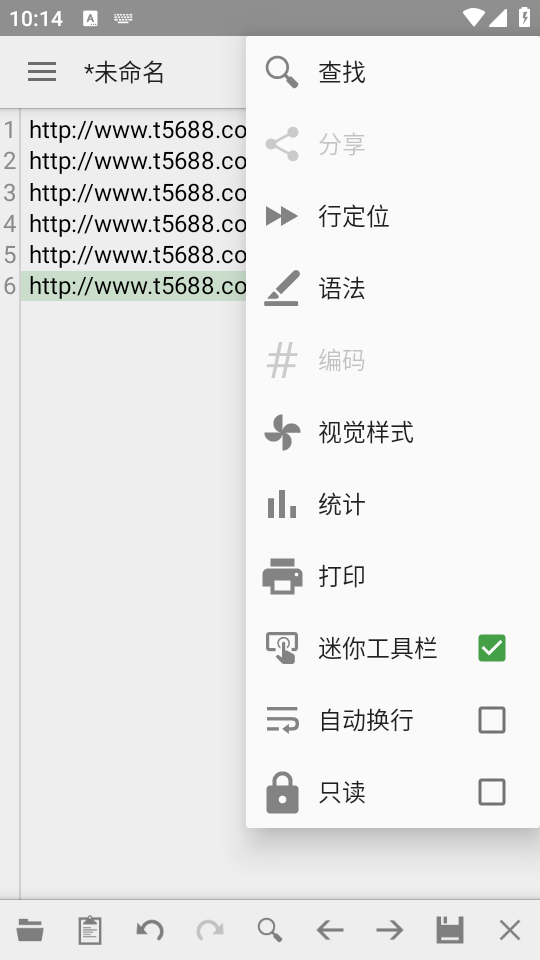Move cursor left with the left arrow icon
The height and width of the screenshot is (960, 540).
pos(330,930)
